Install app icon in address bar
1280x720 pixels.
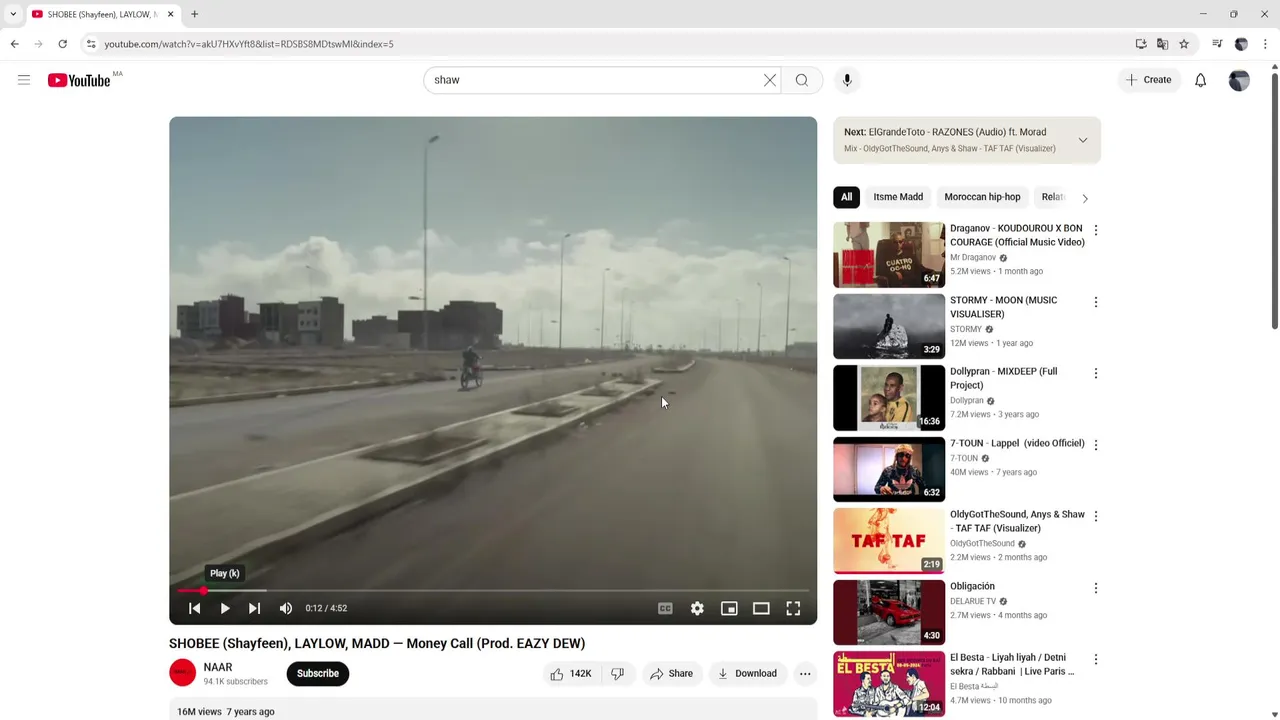pos(1141,44)
